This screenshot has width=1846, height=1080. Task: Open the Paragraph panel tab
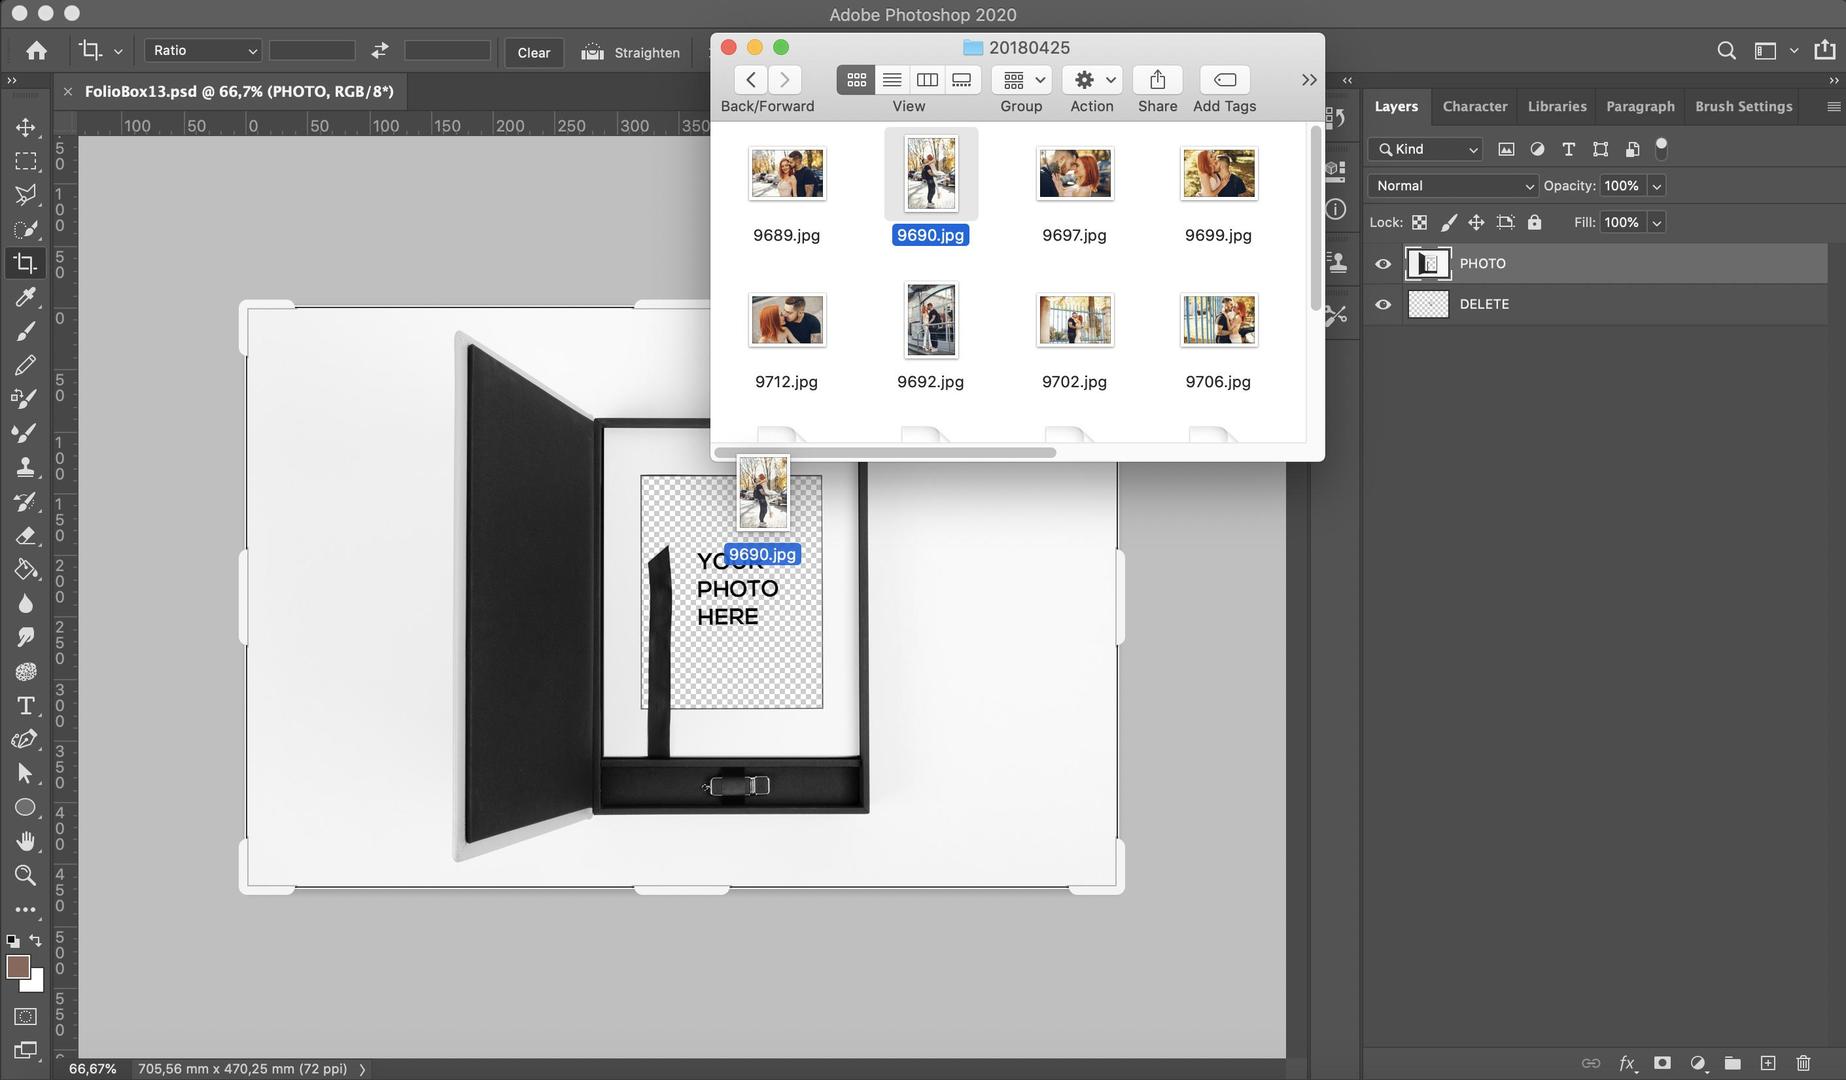(1639, 106)
